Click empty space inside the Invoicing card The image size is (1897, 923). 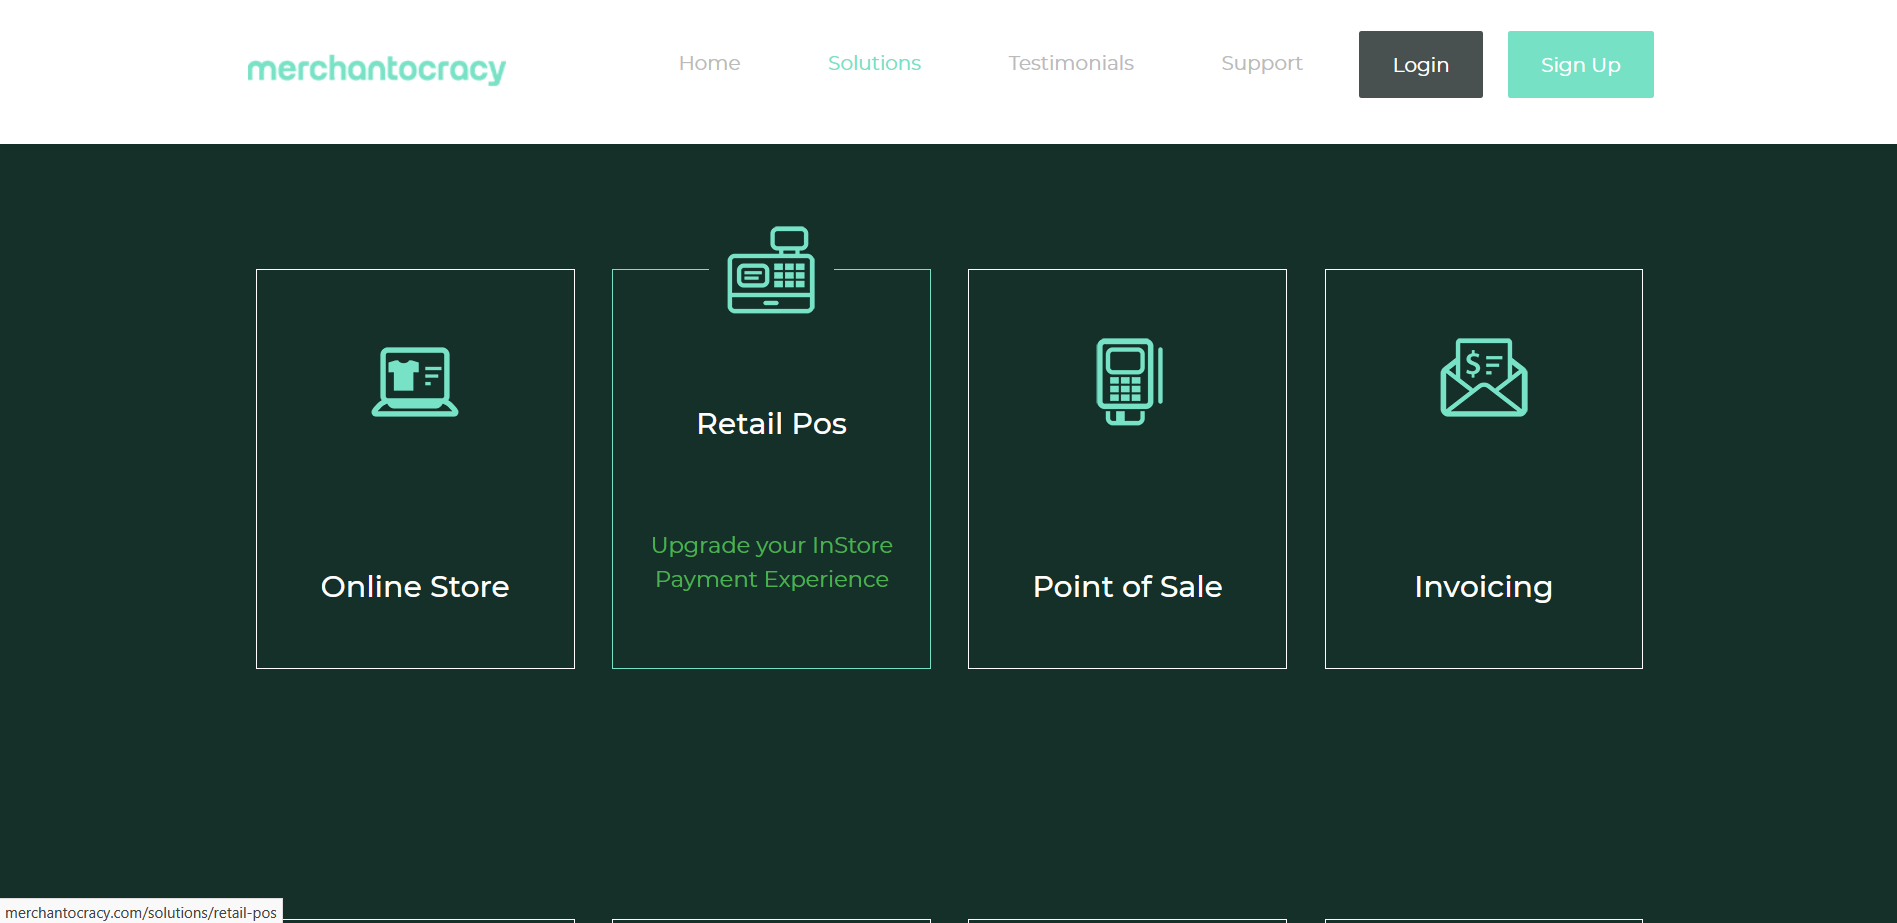[x=1483, y=490]
